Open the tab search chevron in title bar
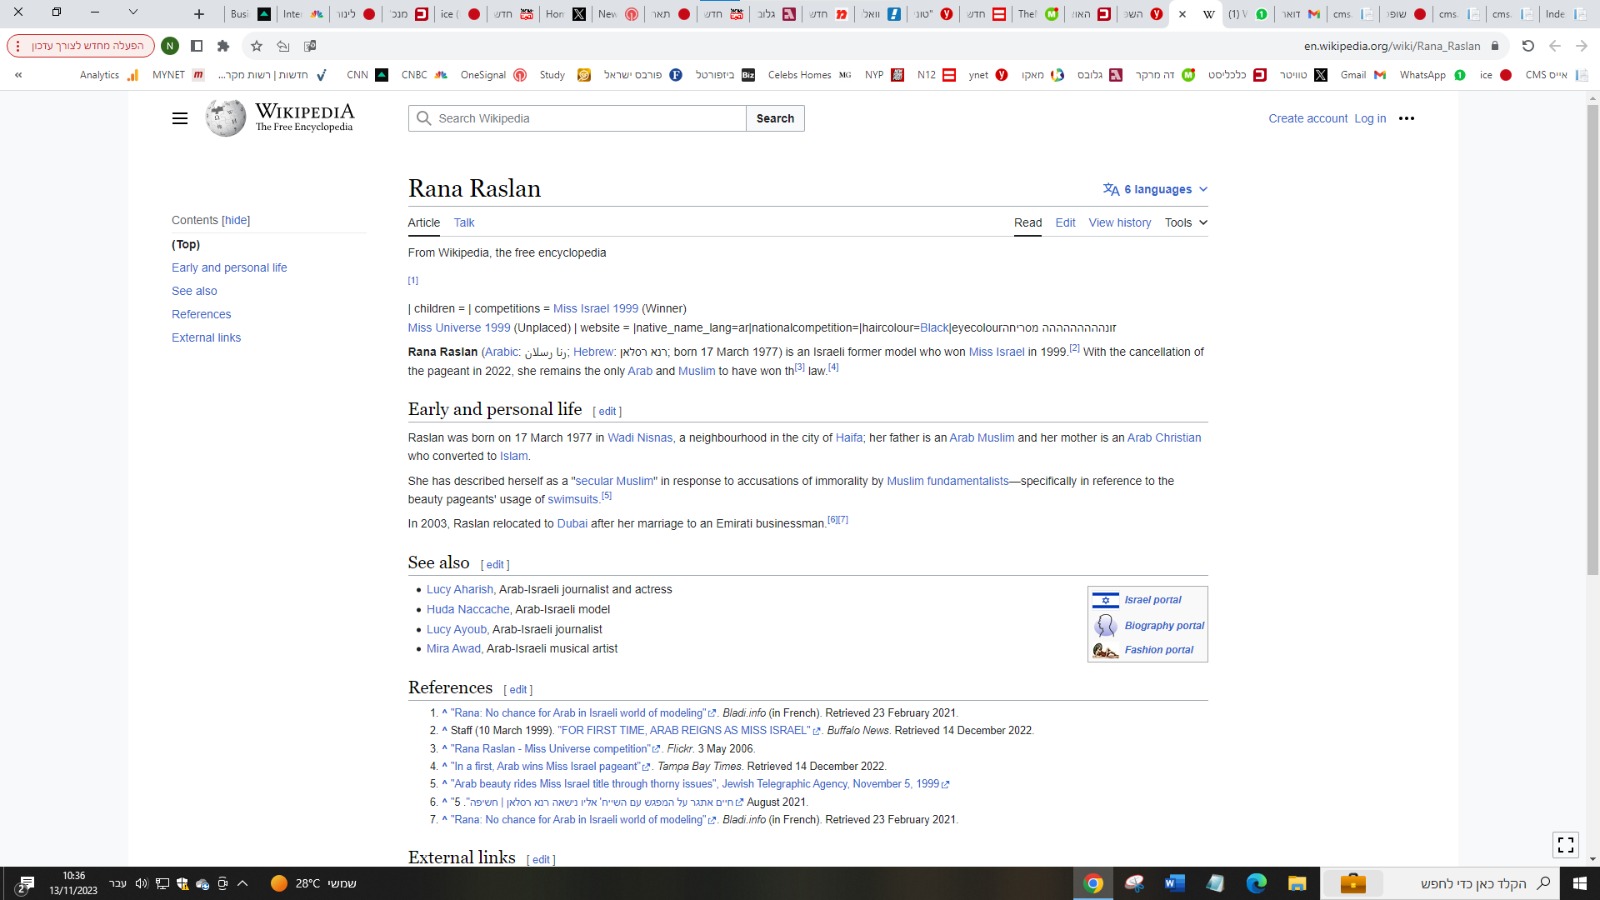This screenshot has height=900, width=1600. (133, 13)
